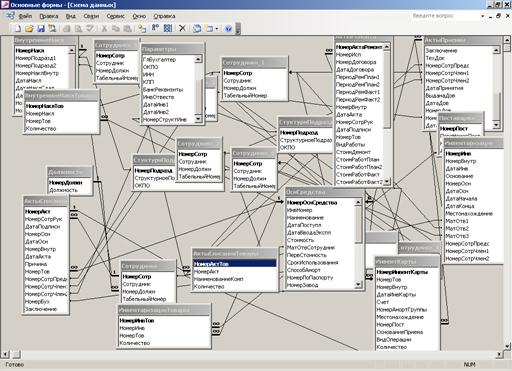Image resolution: width=512 pixels, height=371 pixels.
Task: Expand the New Object dropdown arrow
Action: click(x=217, y=29)
